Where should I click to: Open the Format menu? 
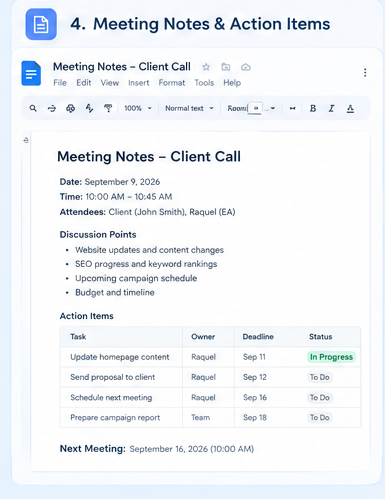tap(172, 83)
